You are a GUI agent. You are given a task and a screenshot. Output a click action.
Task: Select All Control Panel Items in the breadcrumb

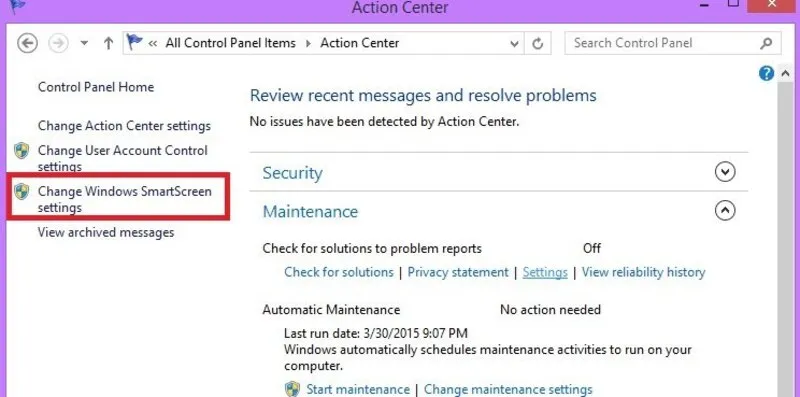point(231,43)
